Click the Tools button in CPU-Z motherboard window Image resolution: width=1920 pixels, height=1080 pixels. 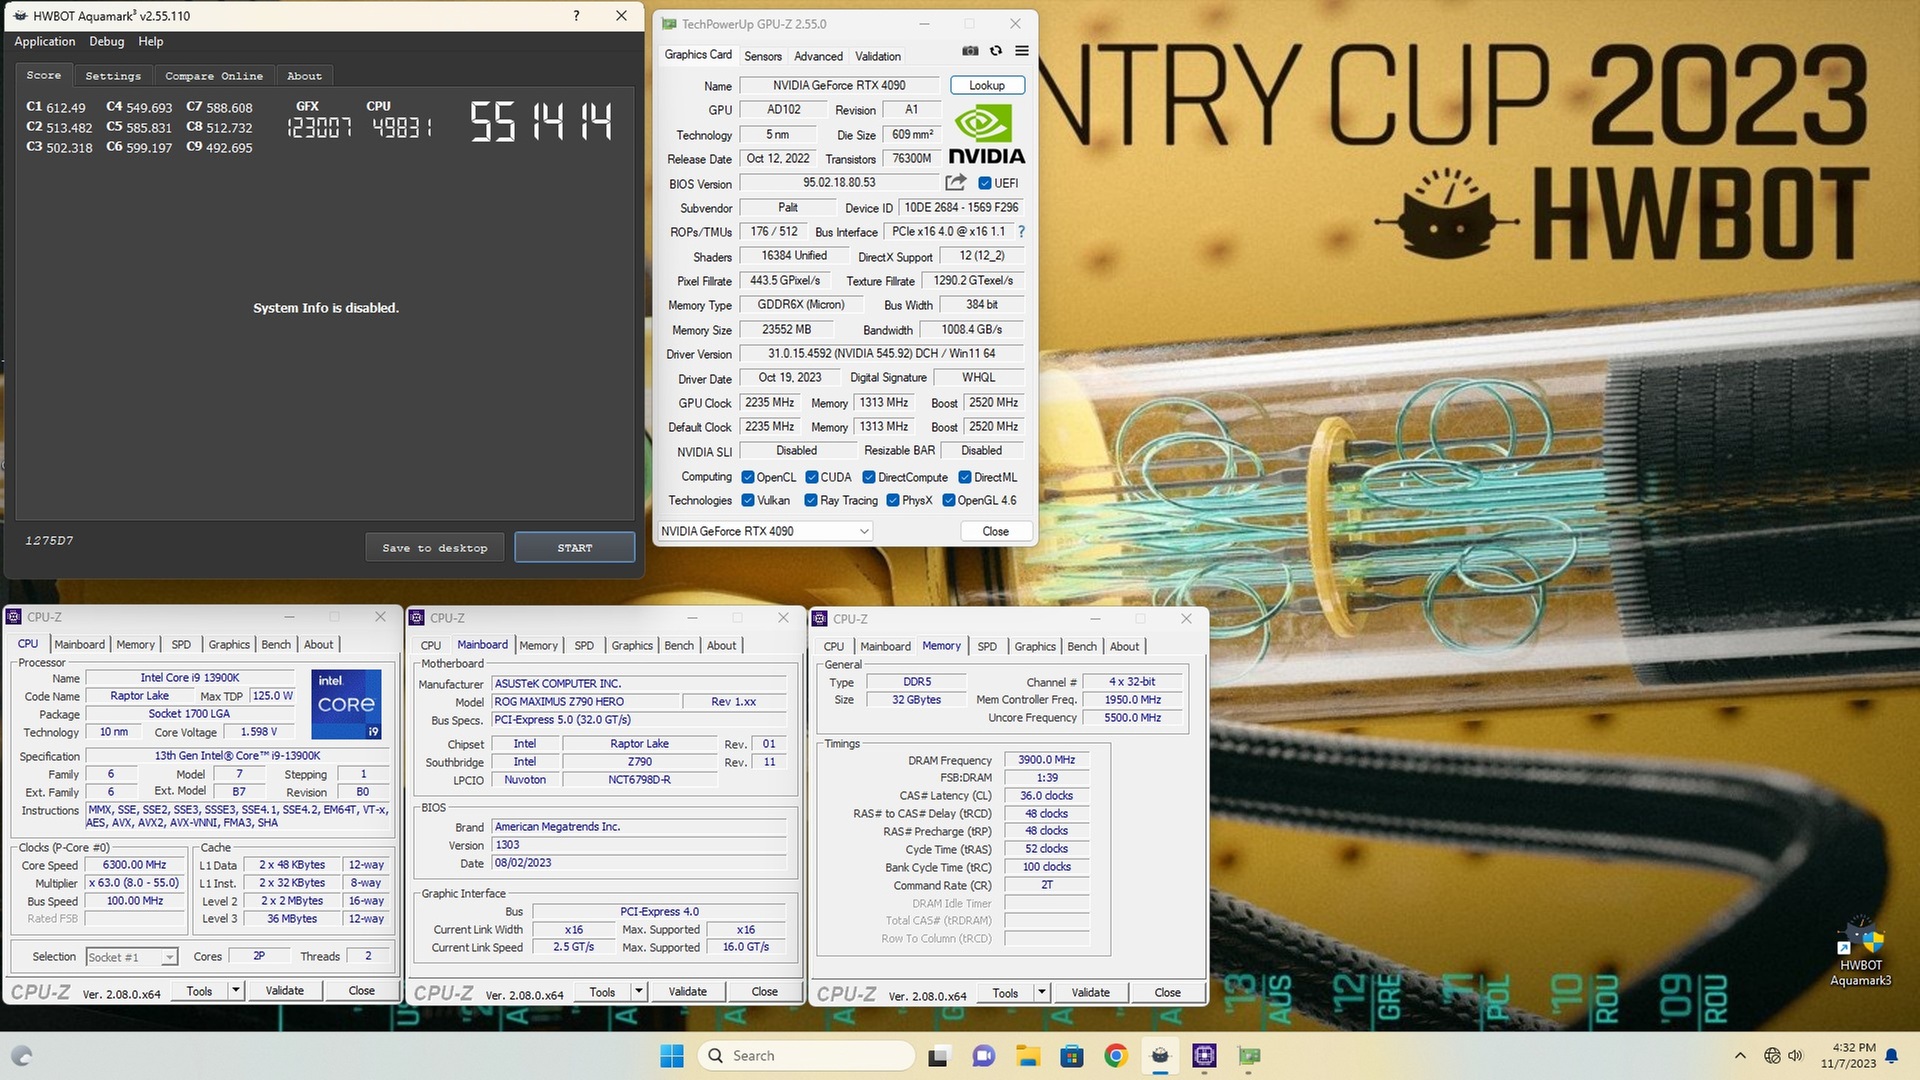[x=602, y=991]
